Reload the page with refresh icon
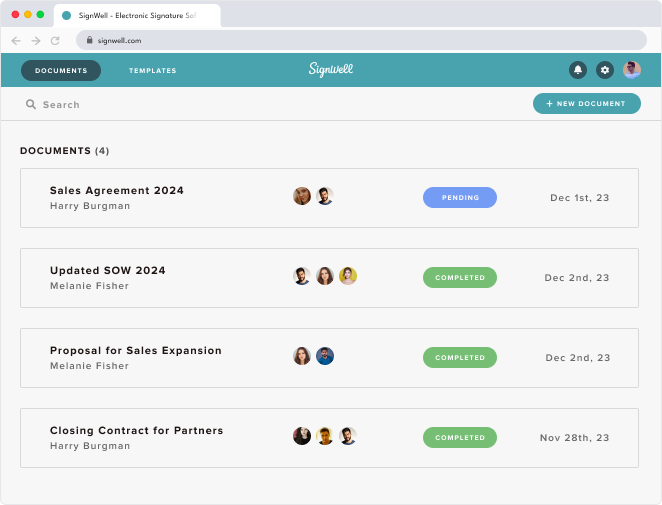This screenshot has width=662, height=505. 55,41
